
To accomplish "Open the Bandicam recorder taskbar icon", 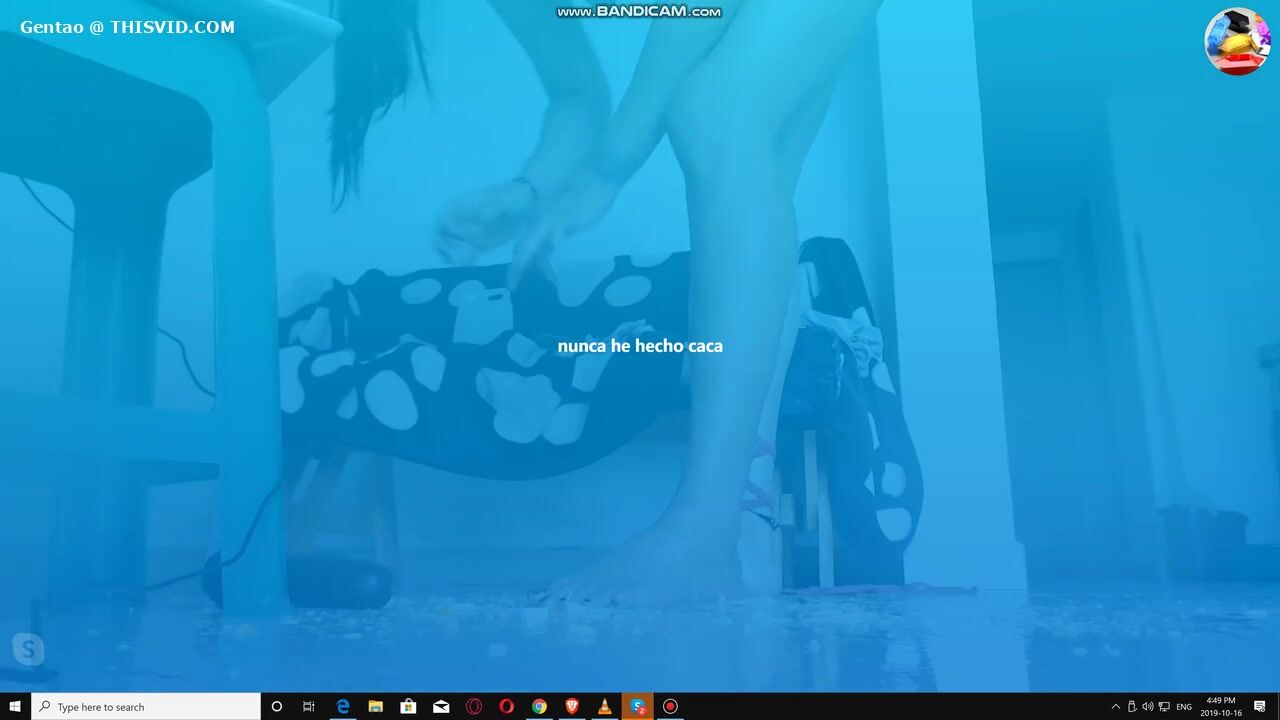I will 670,706.
